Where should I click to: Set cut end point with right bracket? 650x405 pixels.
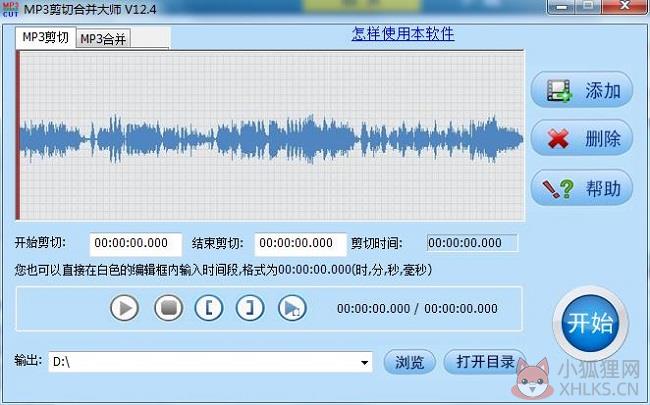[250, 308]
